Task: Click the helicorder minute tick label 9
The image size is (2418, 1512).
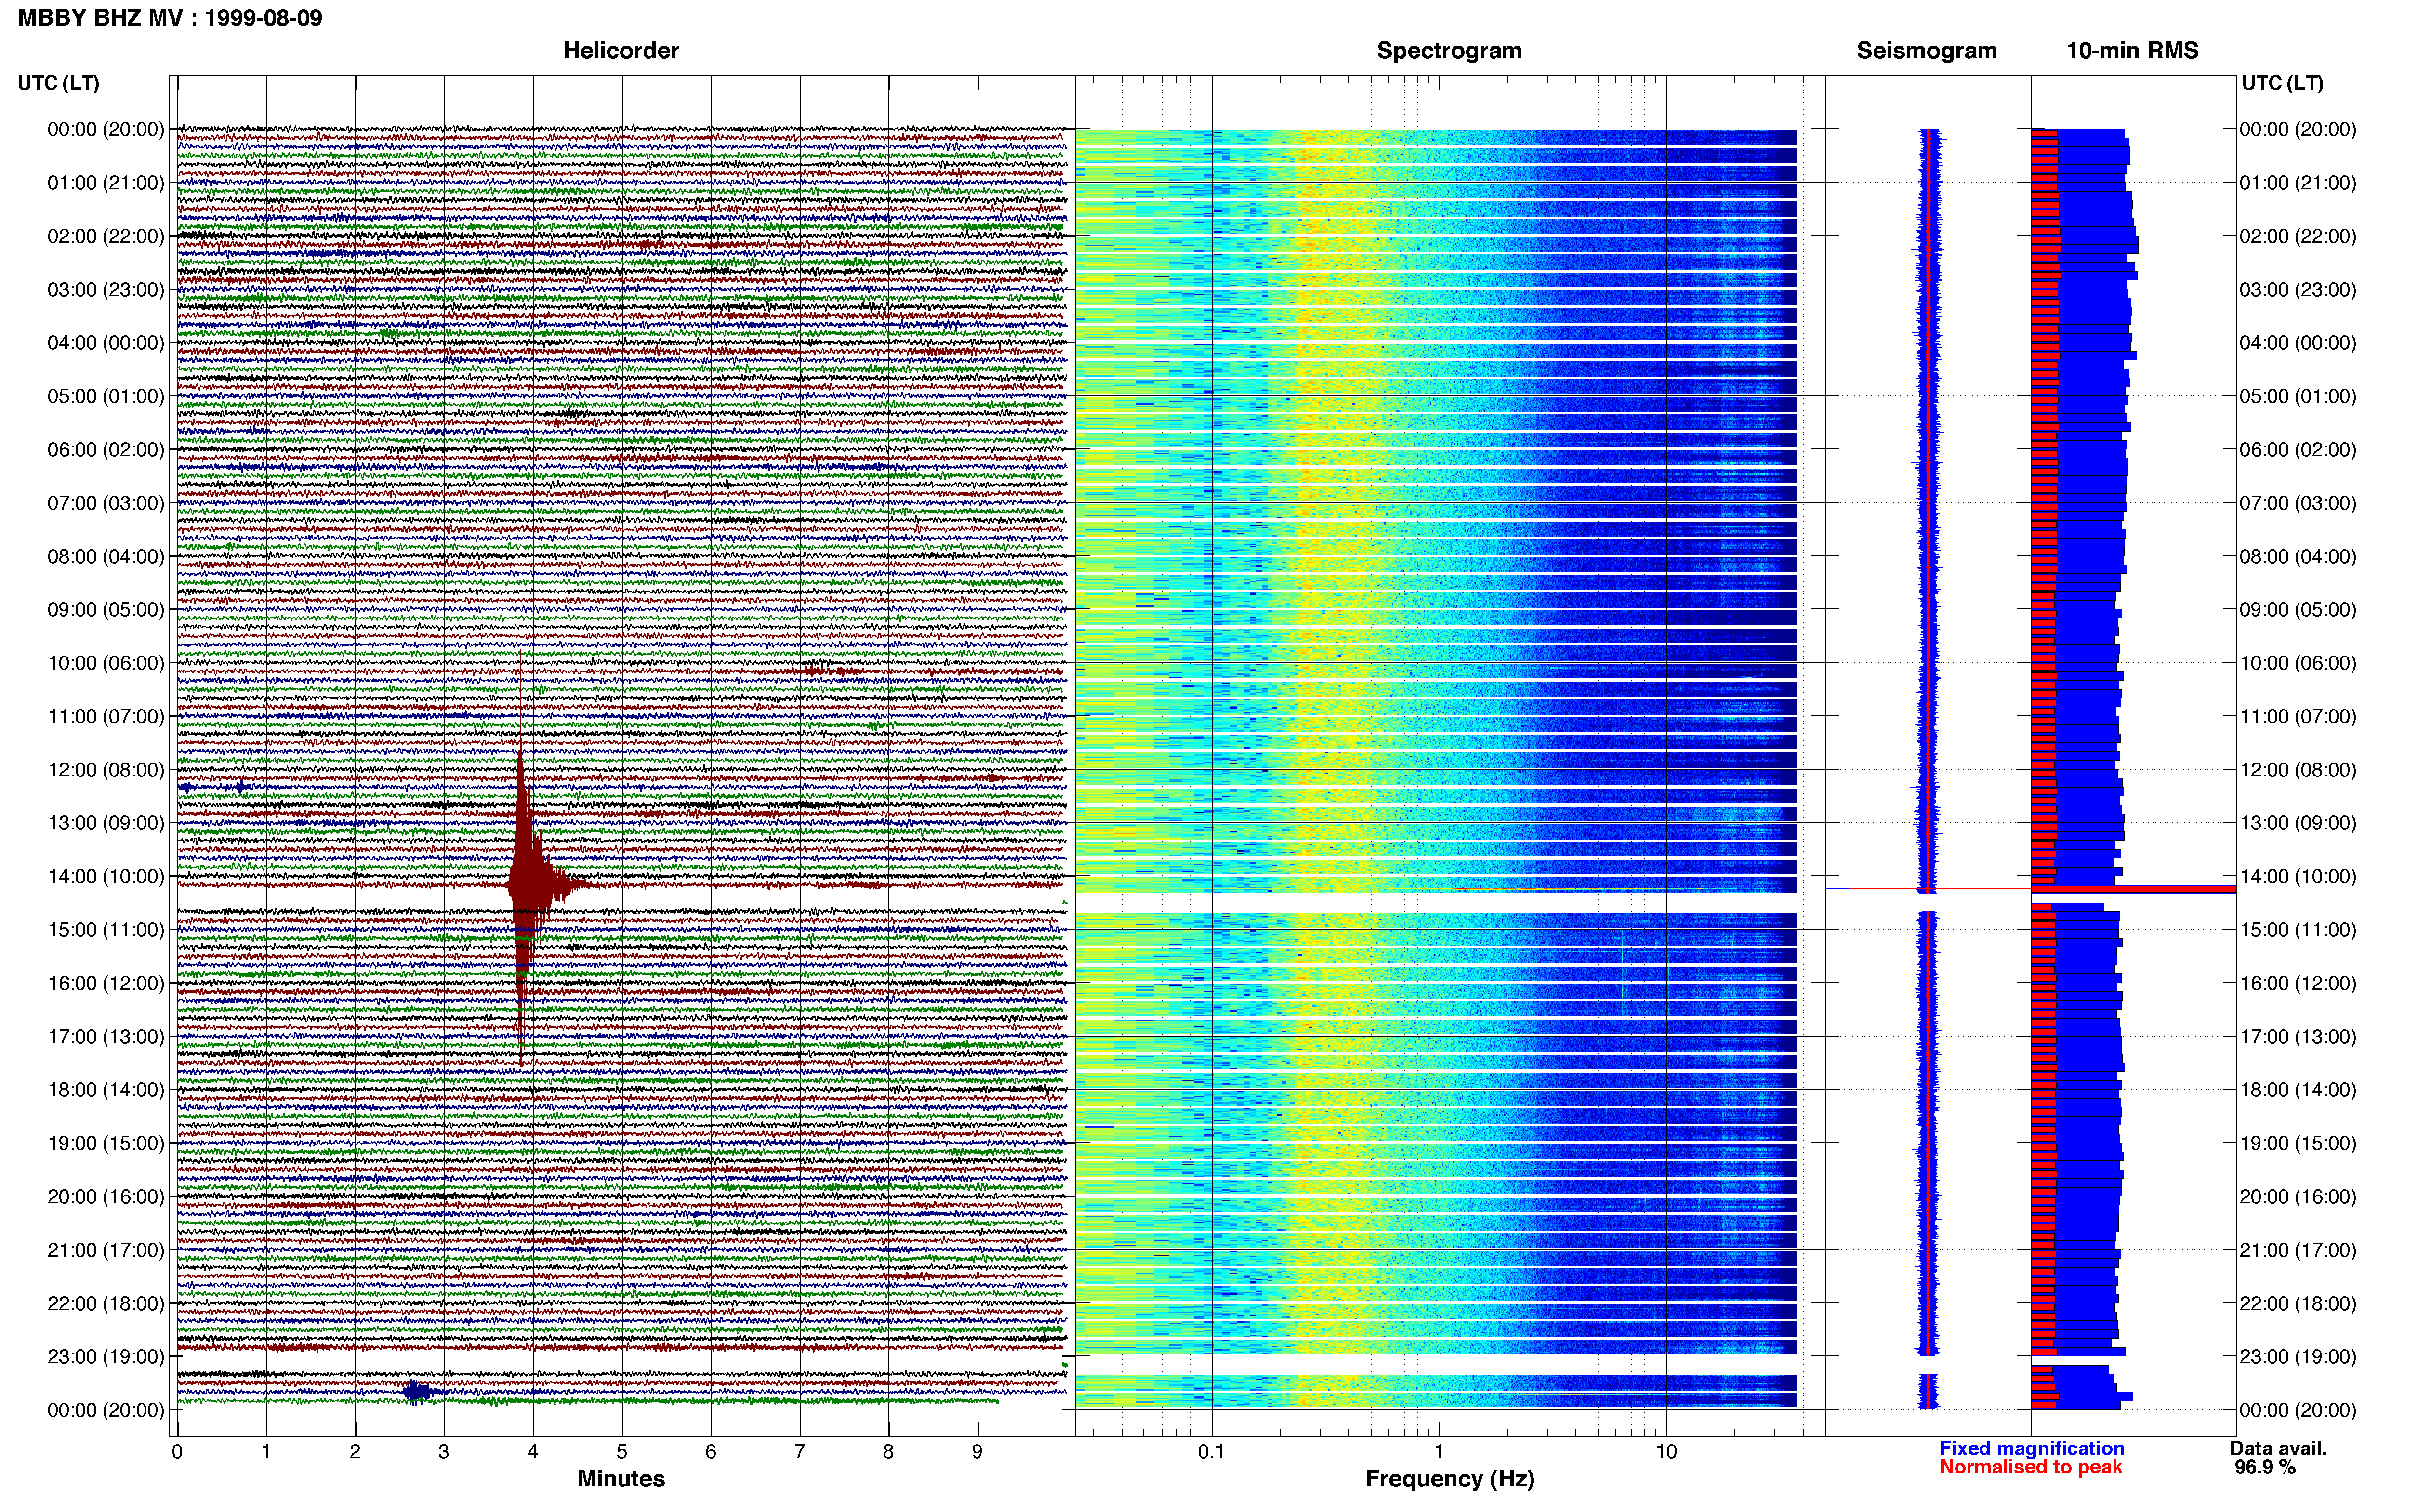Action: click(x=977, y=1452)
